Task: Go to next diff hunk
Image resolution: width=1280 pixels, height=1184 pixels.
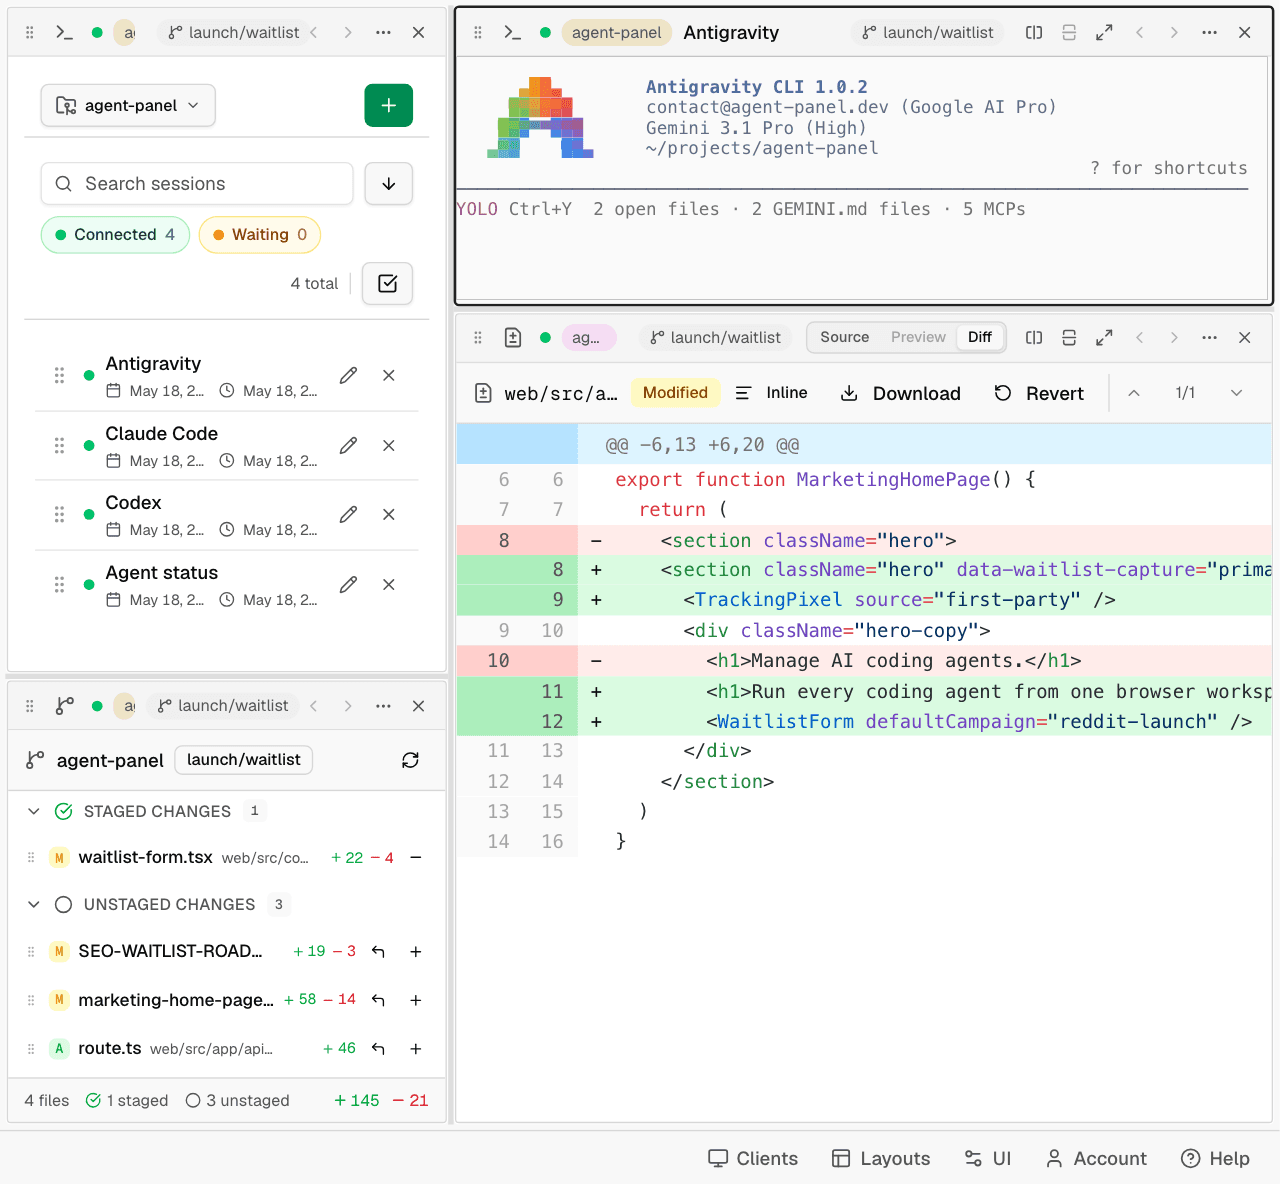Action: (x=1236, y=393)
